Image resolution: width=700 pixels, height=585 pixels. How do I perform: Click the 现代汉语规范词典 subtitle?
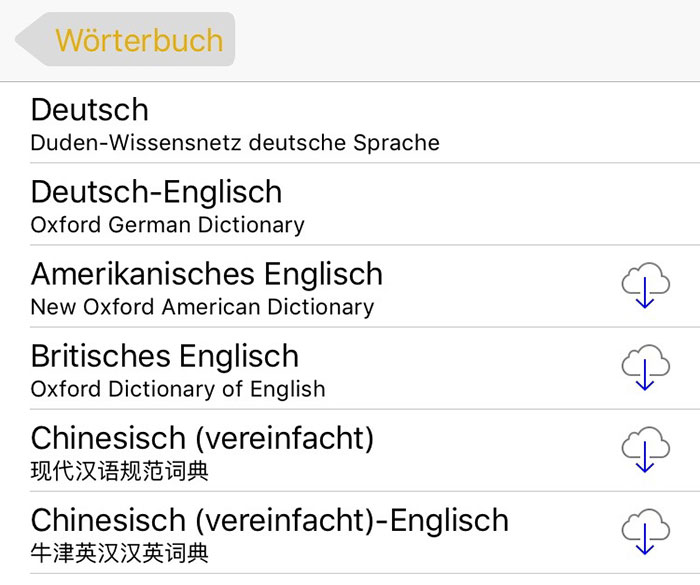(x=120, y=472)
